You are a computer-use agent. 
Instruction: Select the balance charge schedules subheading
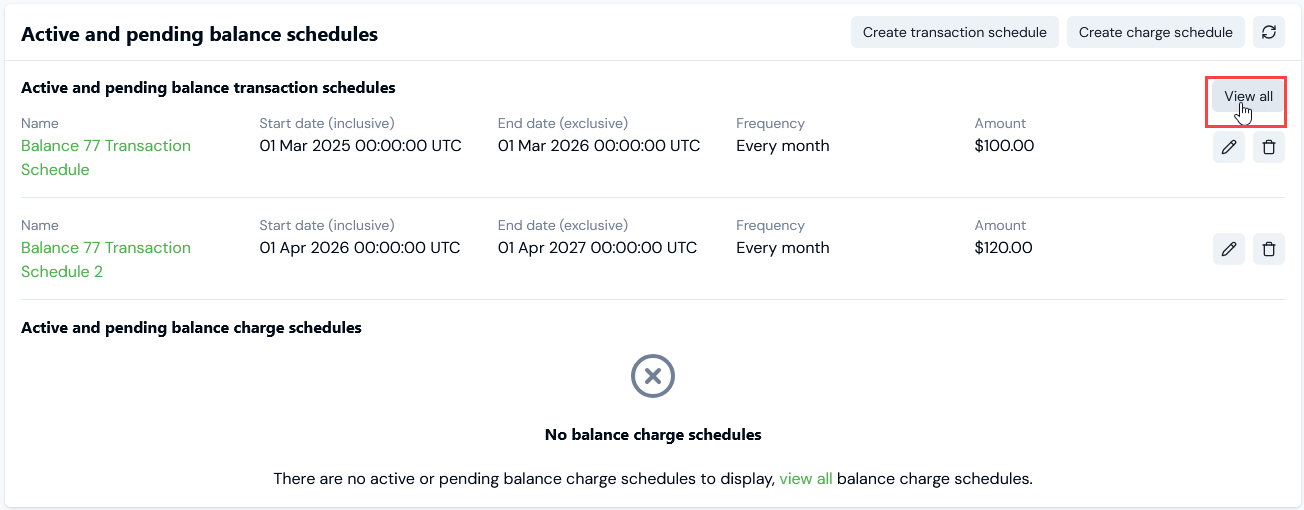pos(191,328)
